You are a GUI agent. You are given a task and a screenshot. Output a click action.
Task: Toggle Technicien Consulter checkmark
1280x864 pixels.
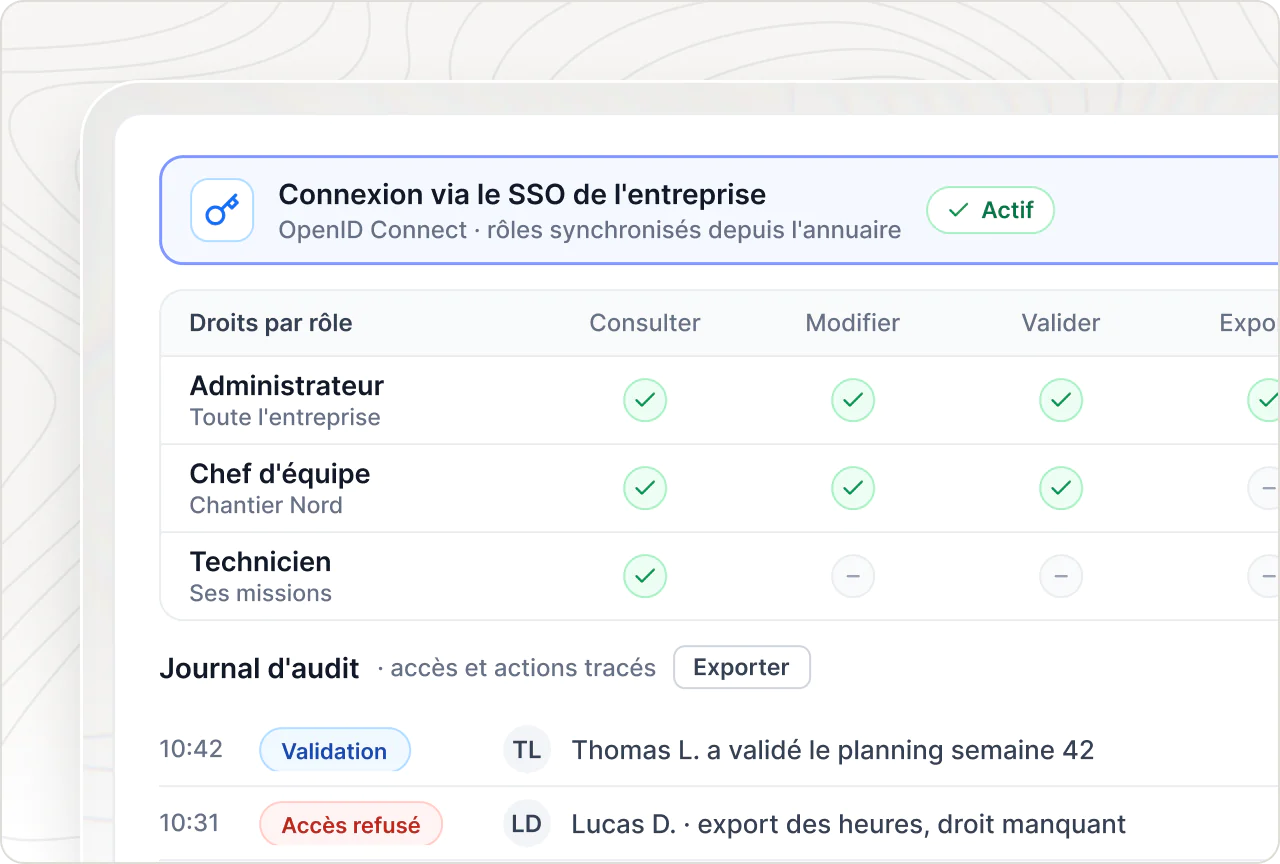(645, 576)
